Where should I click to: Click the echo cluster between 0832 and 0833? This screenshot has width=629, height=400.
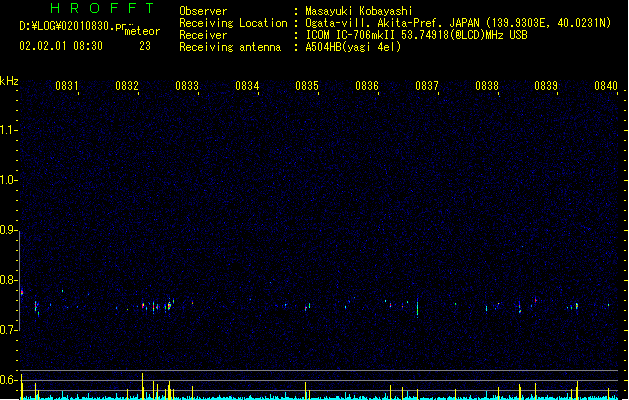[157, 307]
